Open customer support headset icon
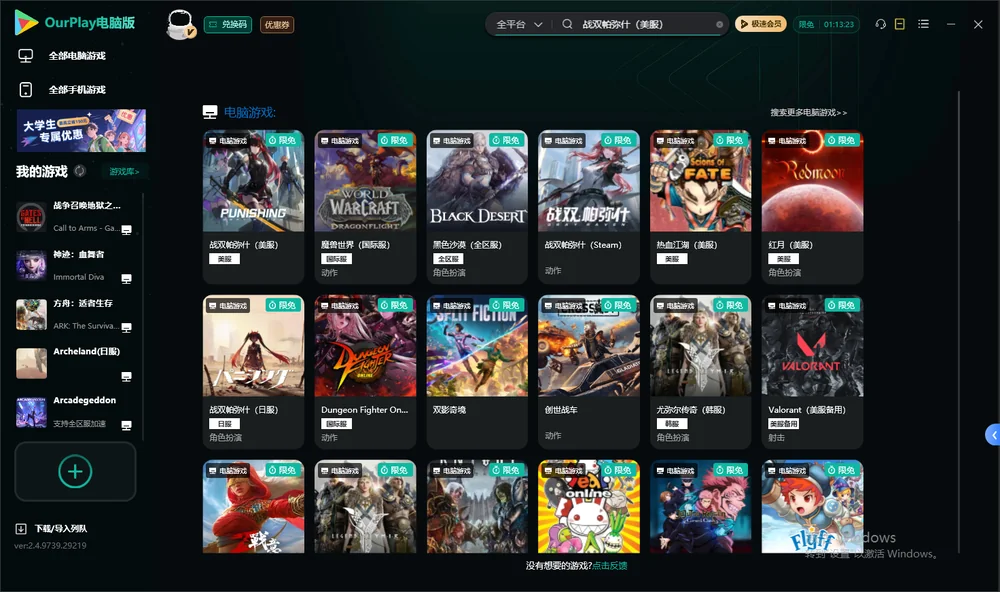 tap(881, 24)
